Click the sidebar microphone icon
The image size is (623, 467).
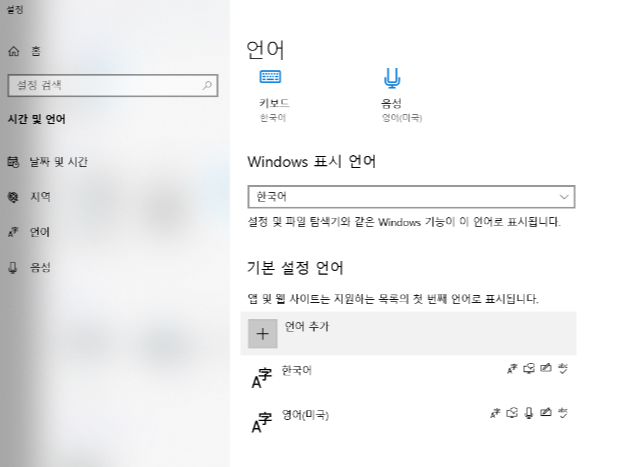coord(13,267)
